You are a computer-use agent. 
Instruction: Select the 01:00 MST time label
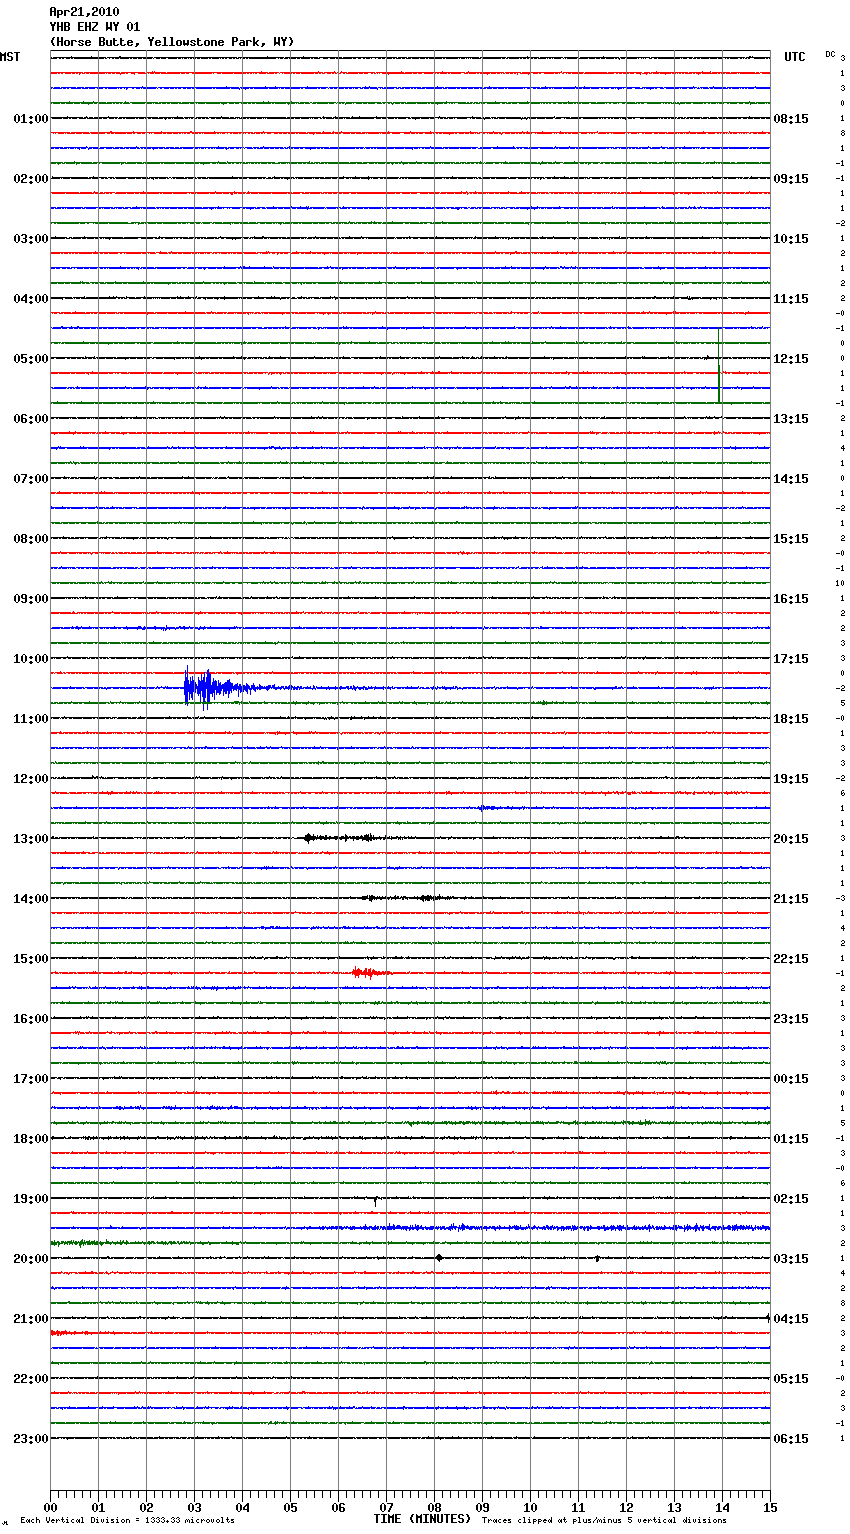coord(31,119)
